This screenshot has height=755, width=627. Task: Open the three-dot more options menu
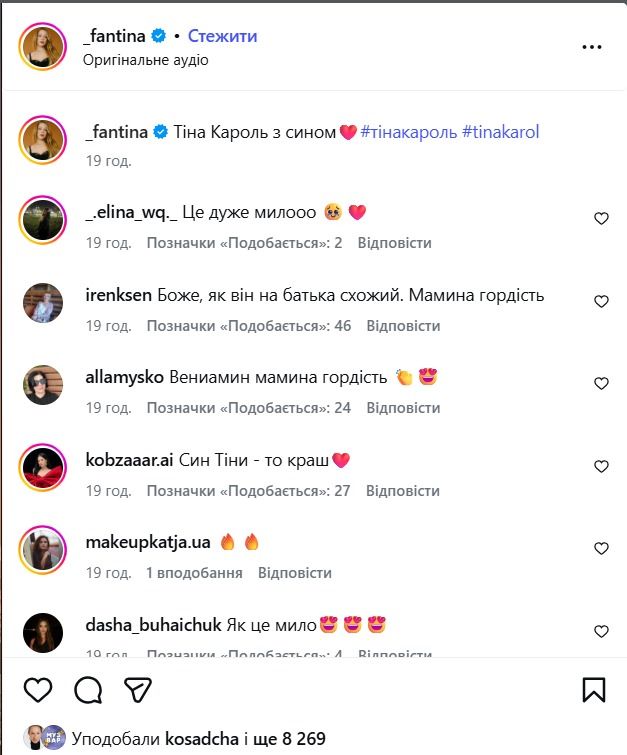point(592,46)
